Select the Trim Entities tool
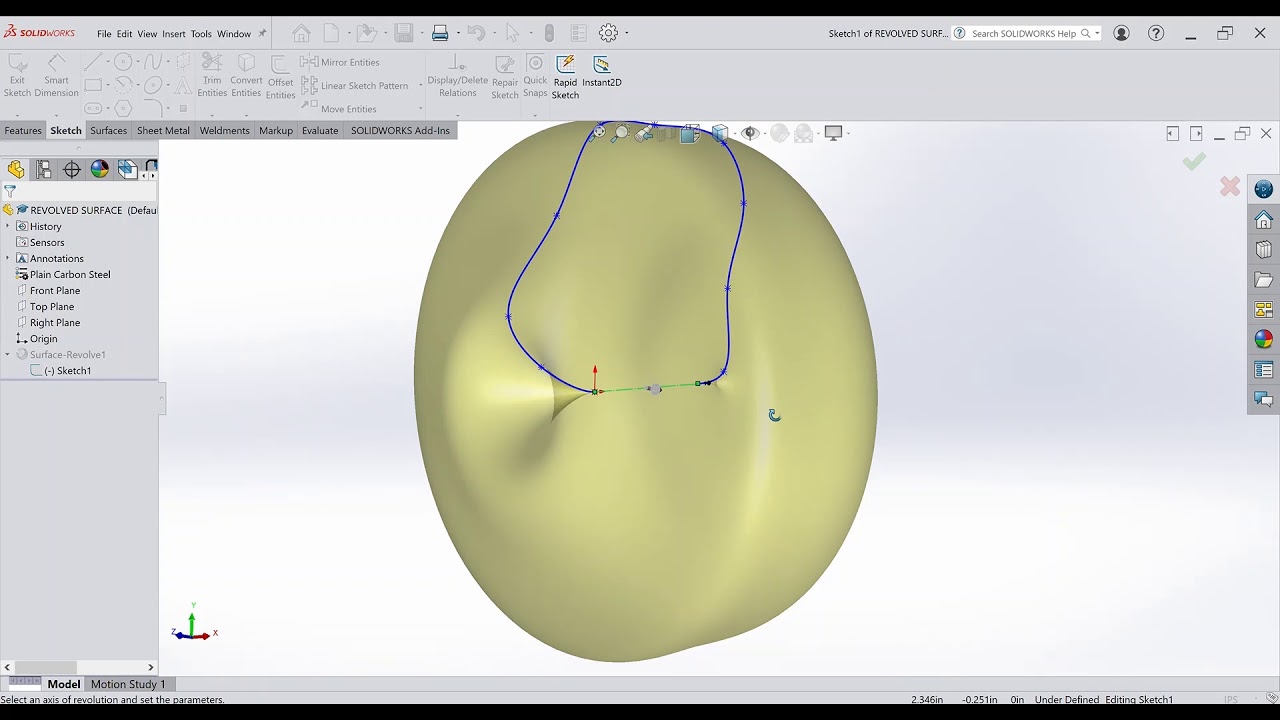The width and height of the screenshot is (1280, 720). click(x=212, y=76)
